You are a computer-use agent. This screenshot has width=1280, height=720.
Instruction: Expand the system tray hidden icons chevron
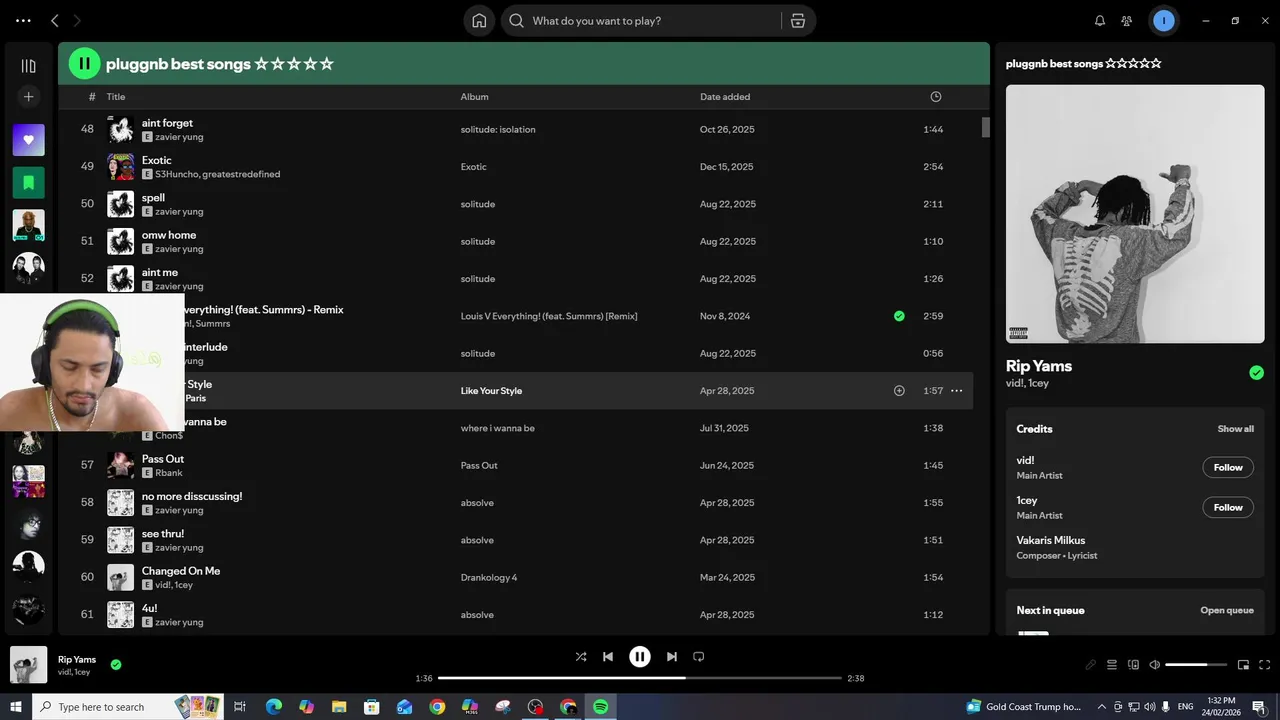[x=1102, y=707]
